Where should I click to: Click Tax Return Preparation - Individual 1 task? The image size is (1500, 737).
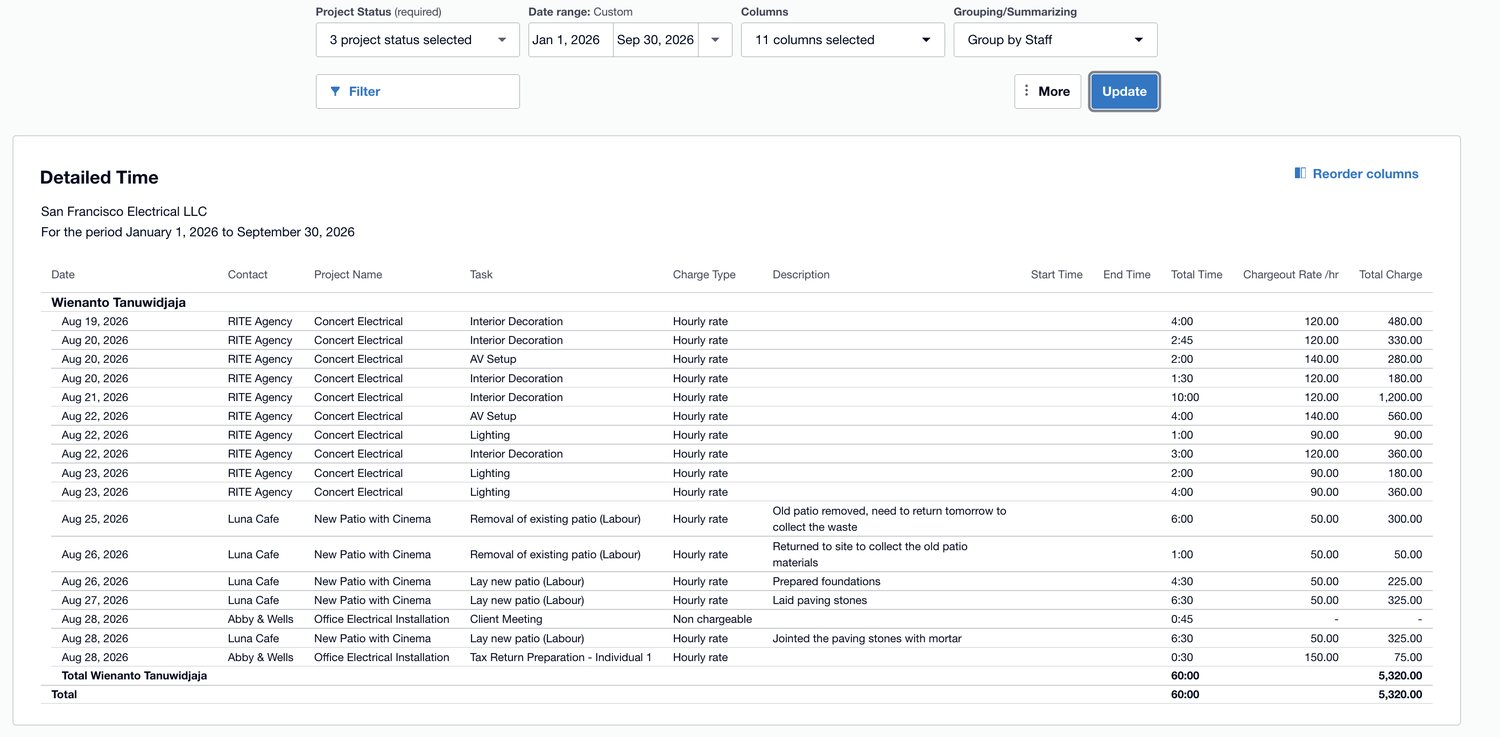click(561, 657)
